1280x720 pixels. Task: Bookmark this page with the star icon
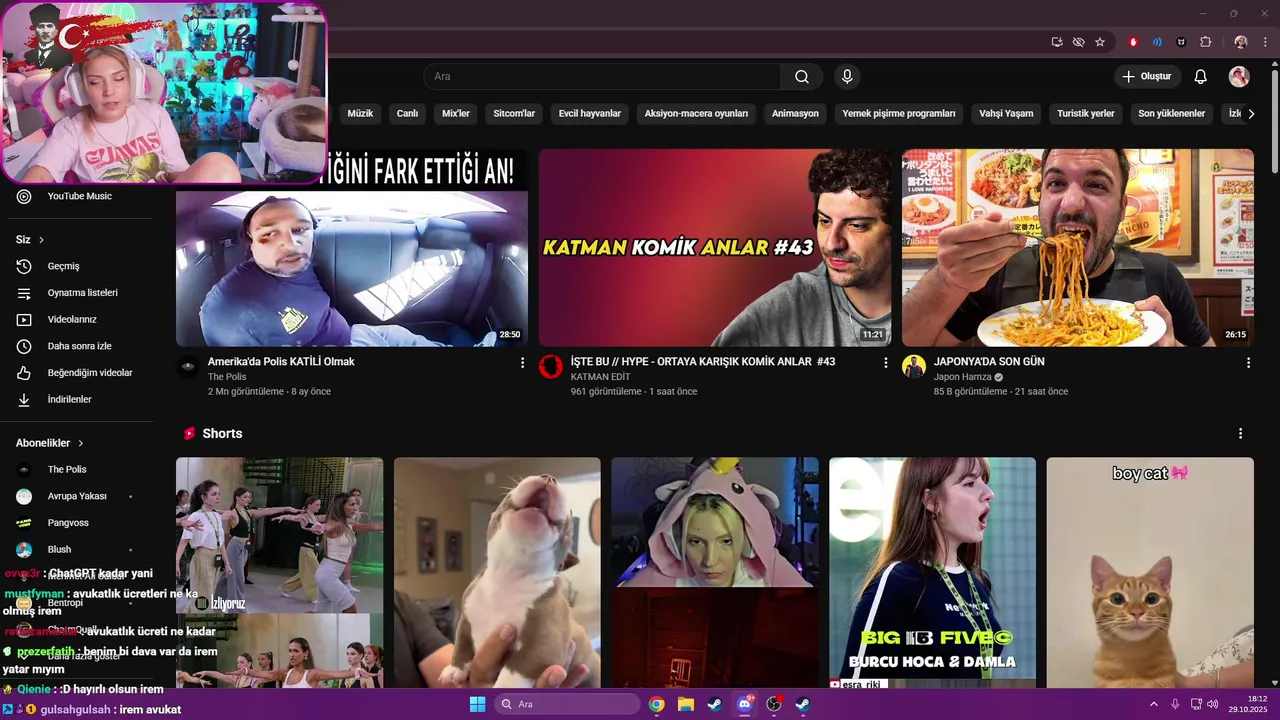coord(1100,42)
